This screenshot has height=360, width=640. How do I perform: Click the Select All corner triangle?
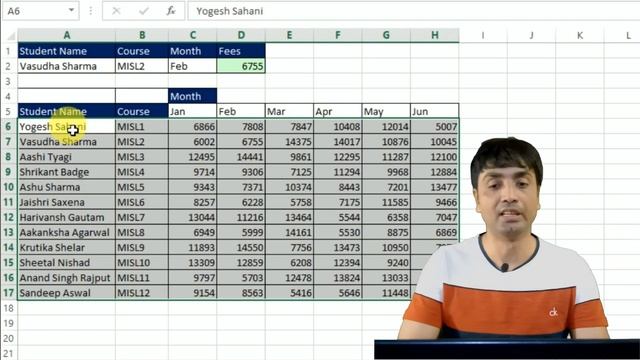(x=11, y=36)
